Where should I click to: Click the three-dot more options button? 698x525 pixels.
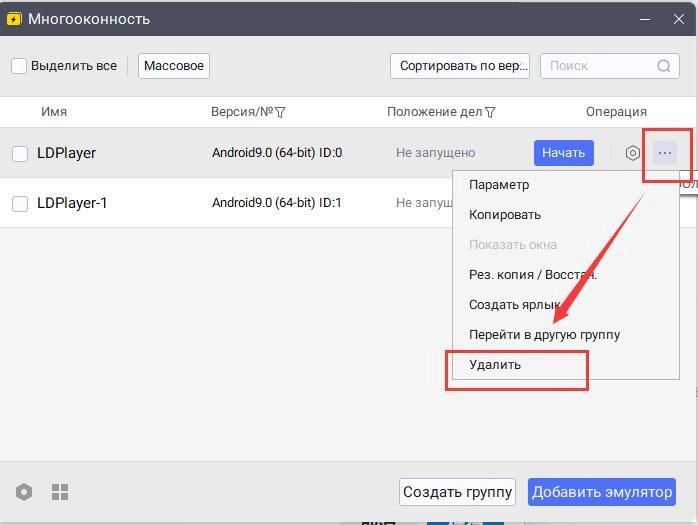click(665, 153)
